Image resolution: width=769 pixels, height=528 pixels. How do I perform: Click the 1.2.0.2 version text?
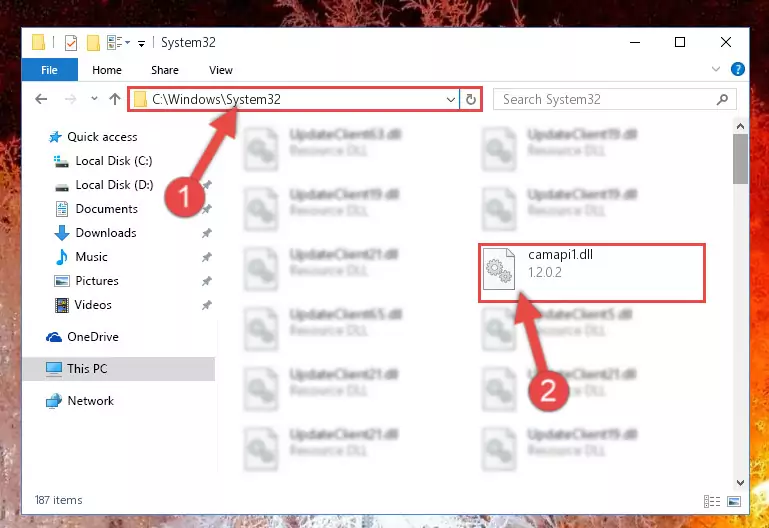545,272
